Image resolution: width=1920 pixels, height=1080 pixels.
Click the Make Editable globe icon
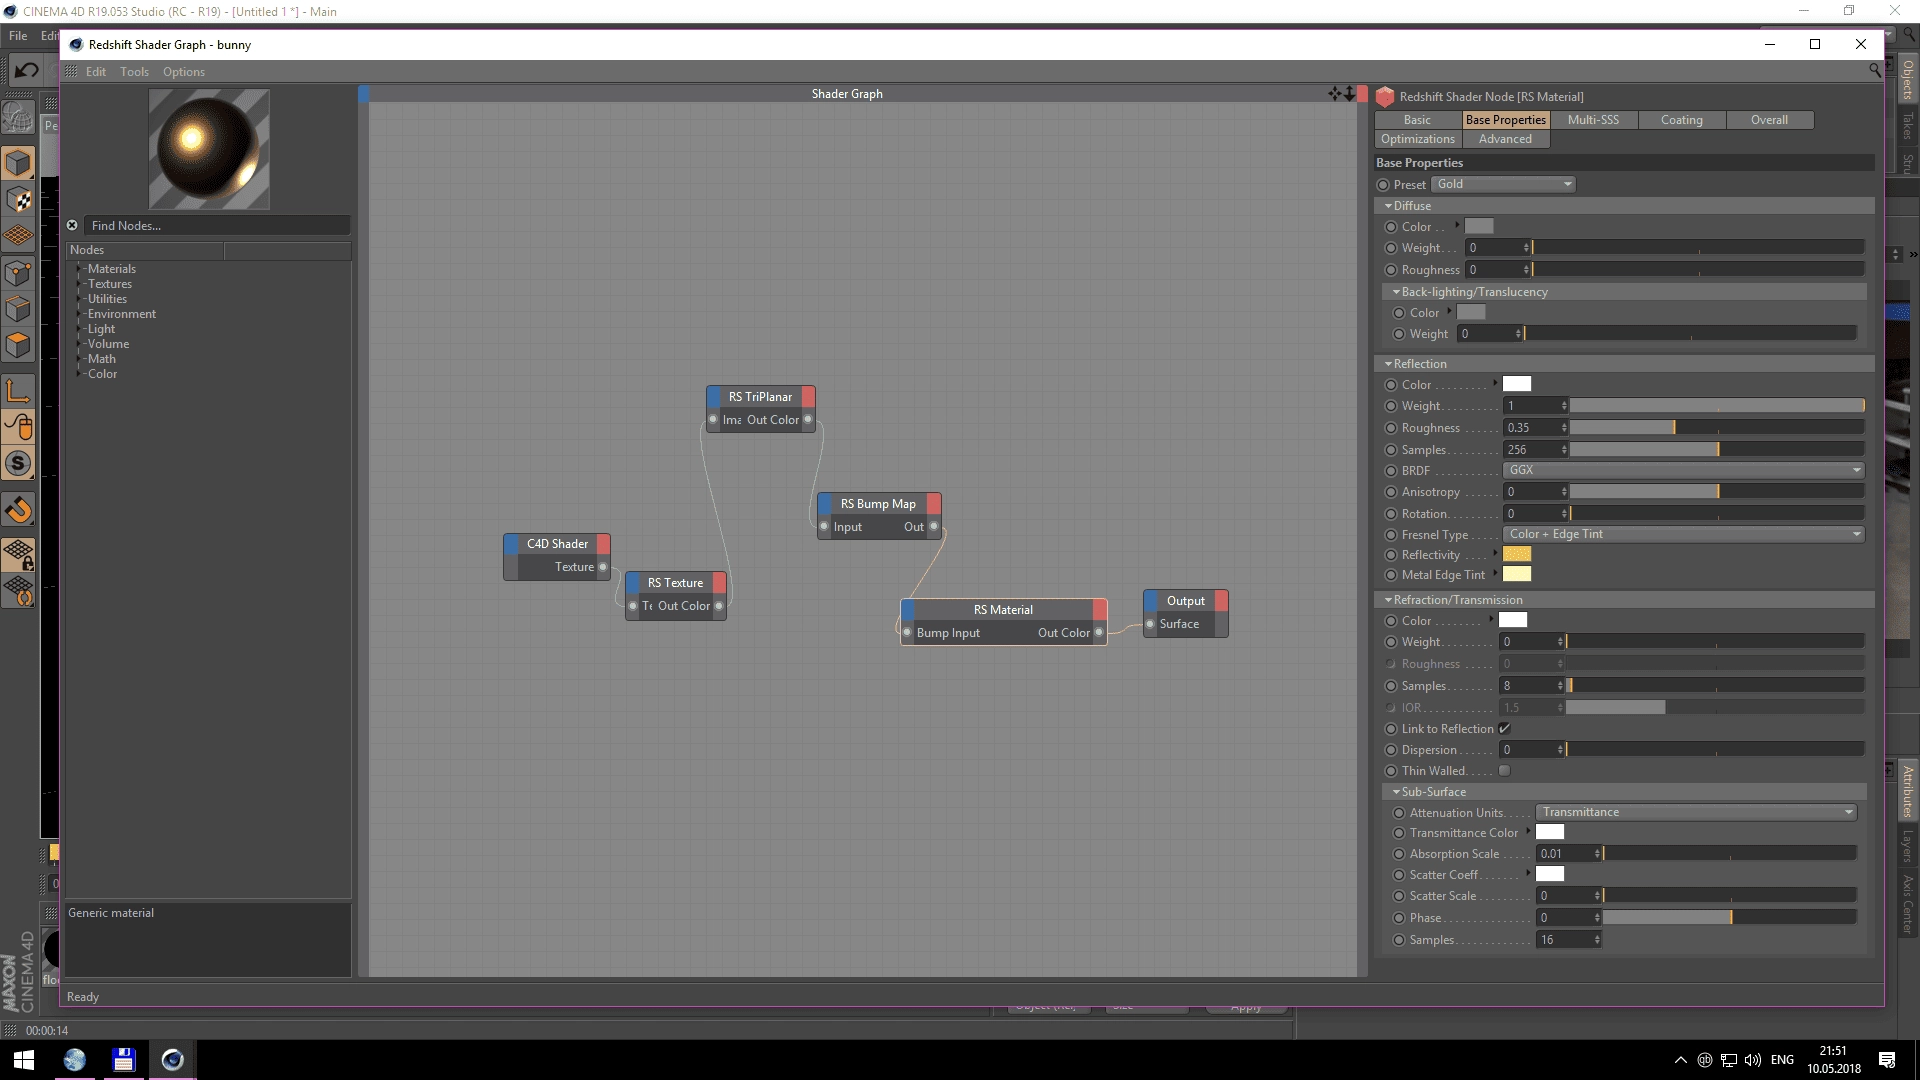tap(18, 118)
